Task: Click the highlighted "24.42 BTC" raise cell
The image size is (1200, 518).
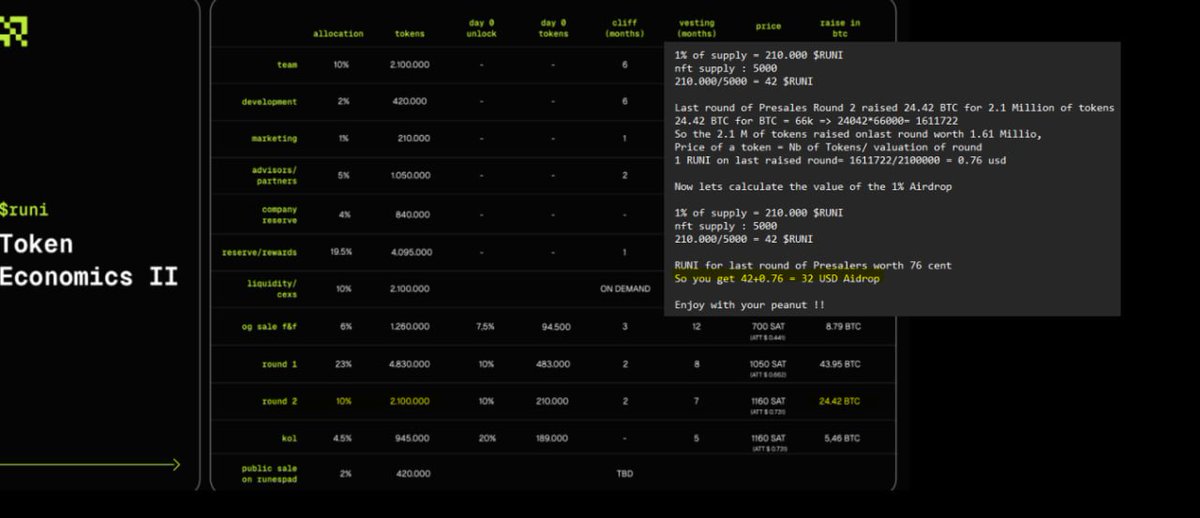Action: [x=839, y=401]
